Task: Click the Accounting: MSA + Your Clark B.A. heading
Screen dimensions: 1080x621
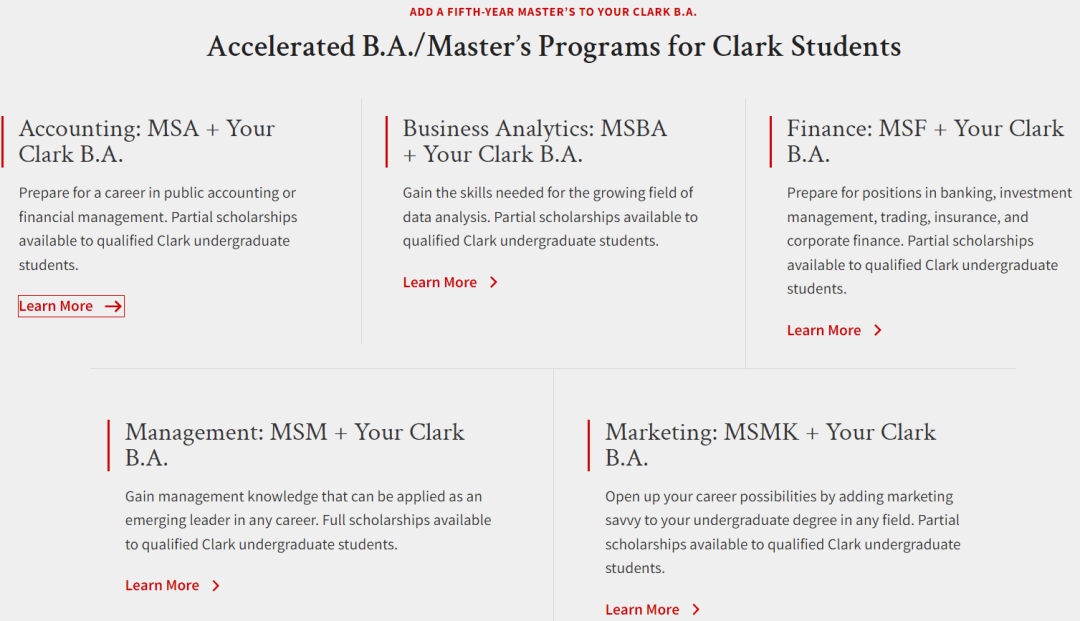Action: click(x=146, y=141)
